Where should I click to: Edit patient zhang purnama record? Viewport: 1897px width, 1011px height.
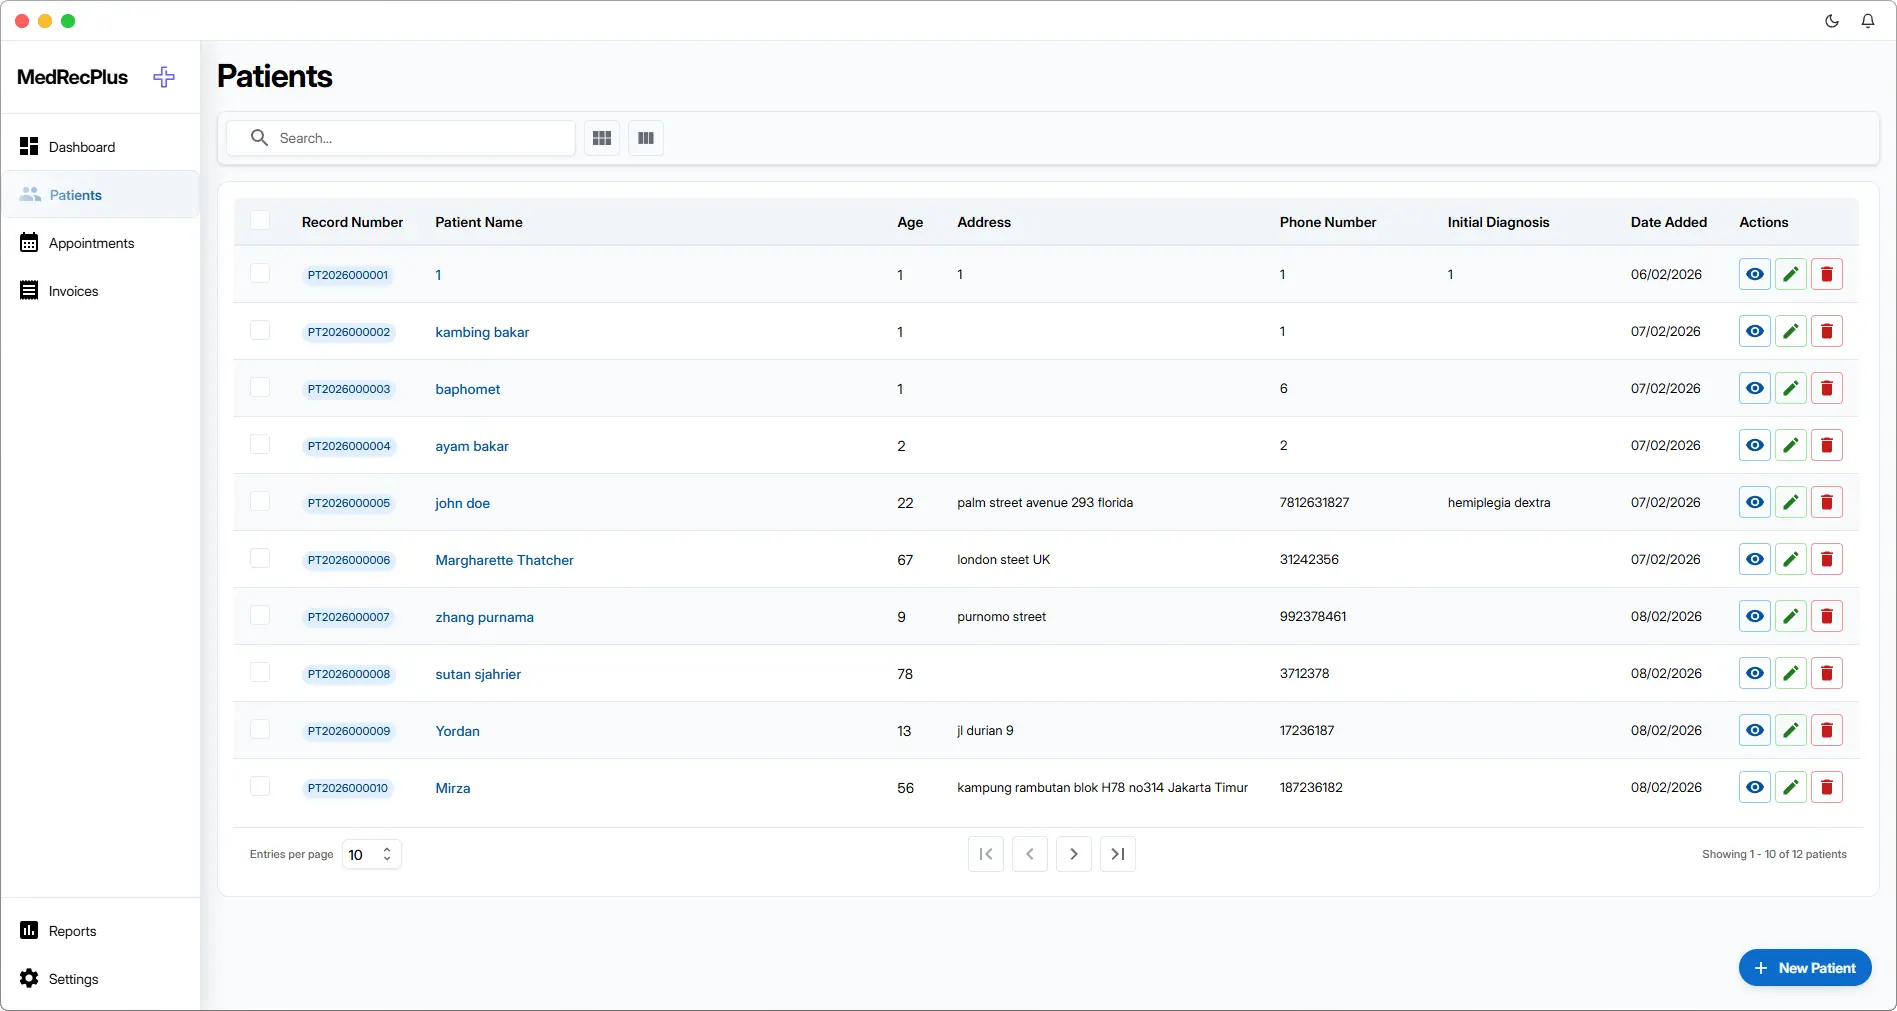[1791, 616]
